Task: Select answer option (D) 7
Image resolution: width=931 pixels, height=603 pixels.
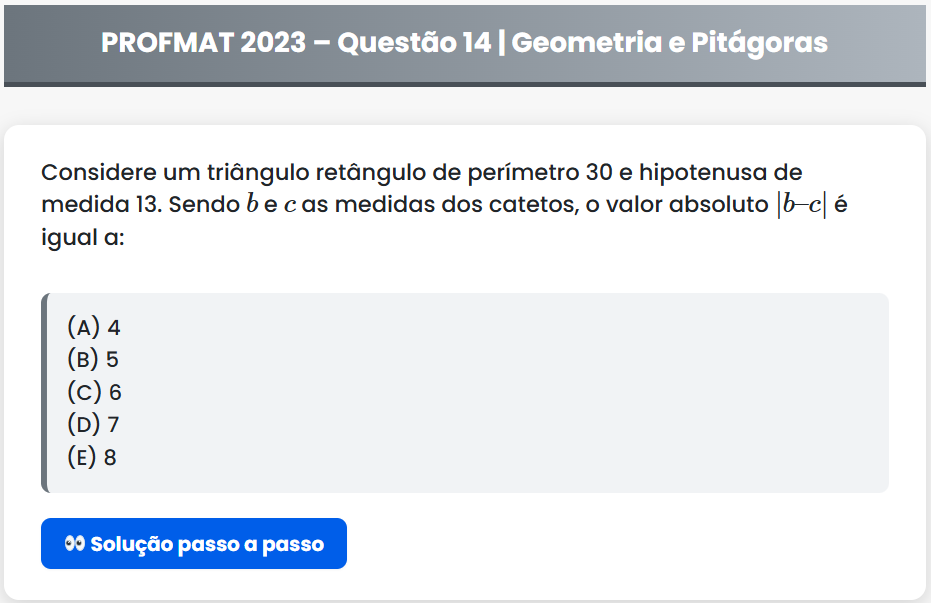Action: (x=93, y=425)
